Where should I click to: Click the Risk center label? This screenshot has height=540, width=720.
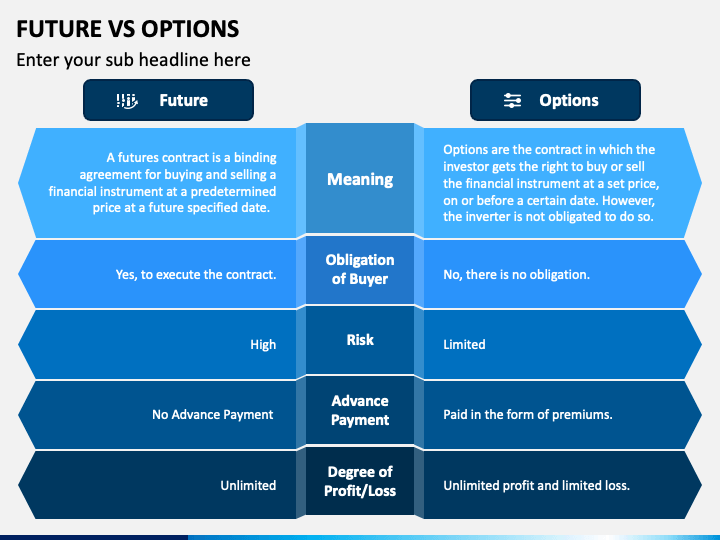[x=360, y=340]
